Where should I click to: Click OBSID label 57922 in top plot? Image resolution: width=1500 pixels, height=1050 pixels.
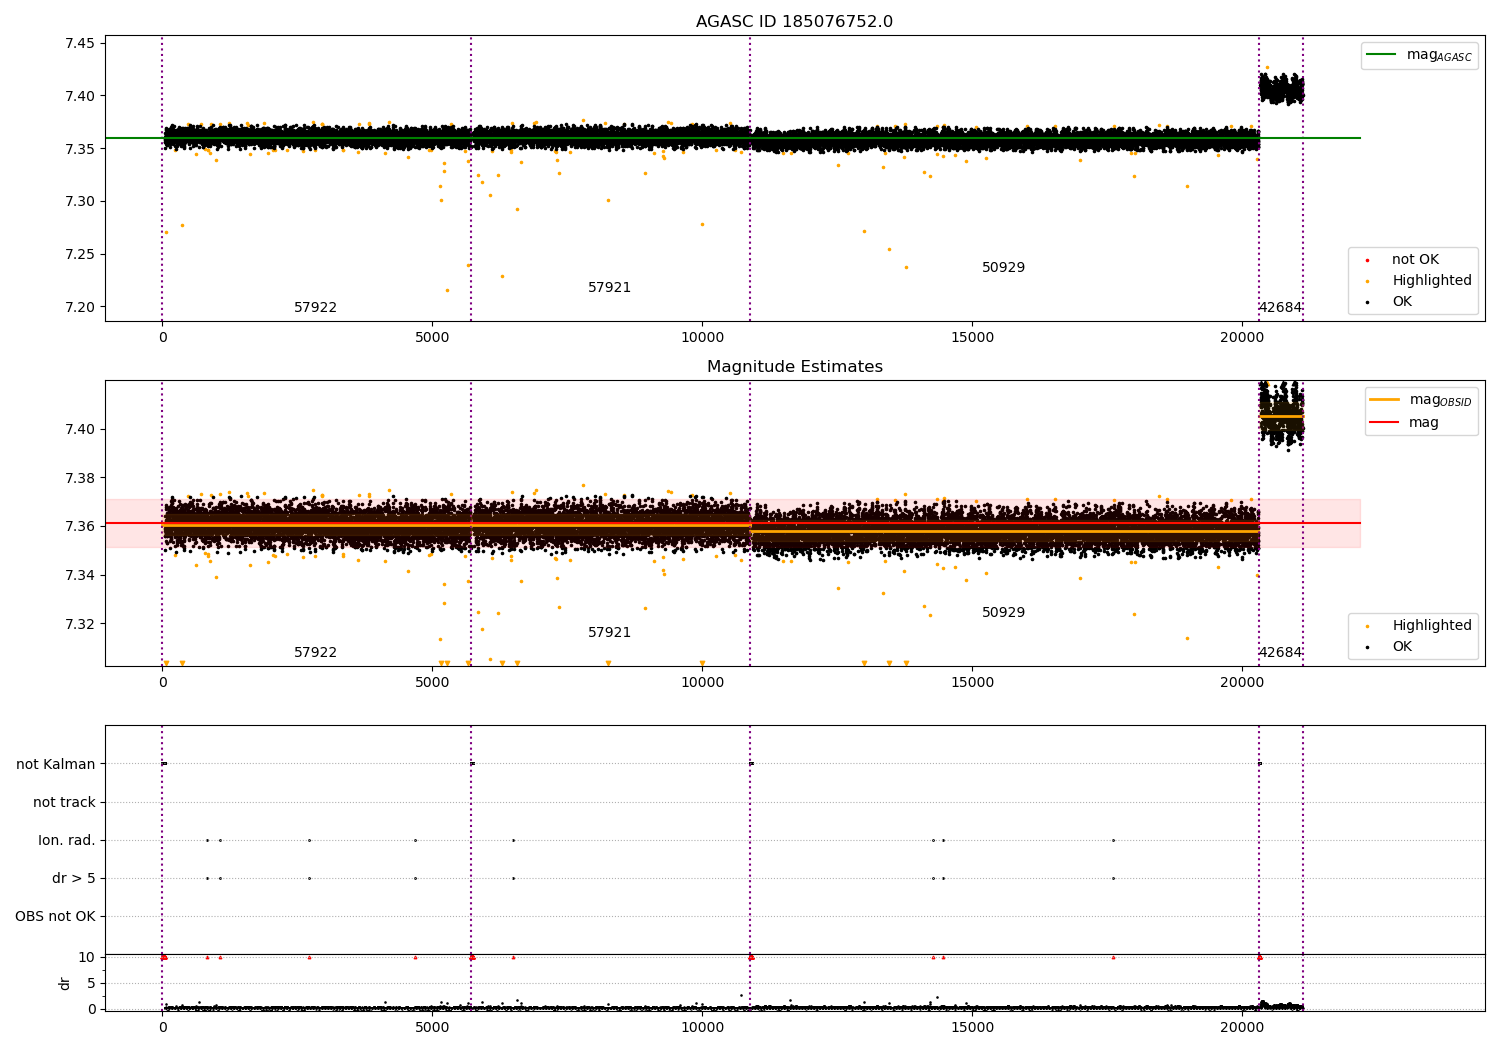(x=315, y=308)
